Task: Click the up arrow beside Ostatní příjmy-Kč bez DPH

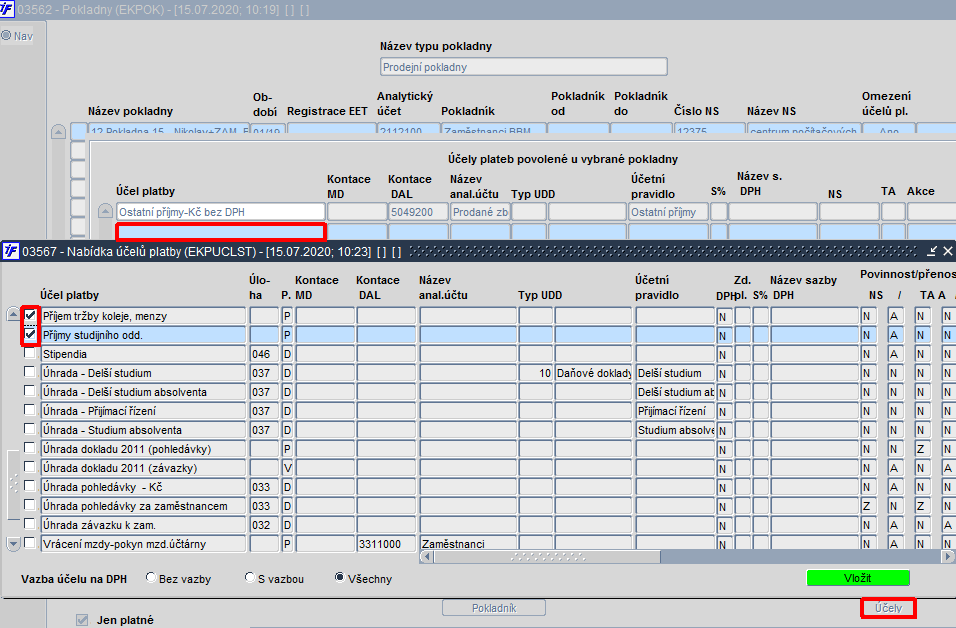Action: [x=105, y=212]
